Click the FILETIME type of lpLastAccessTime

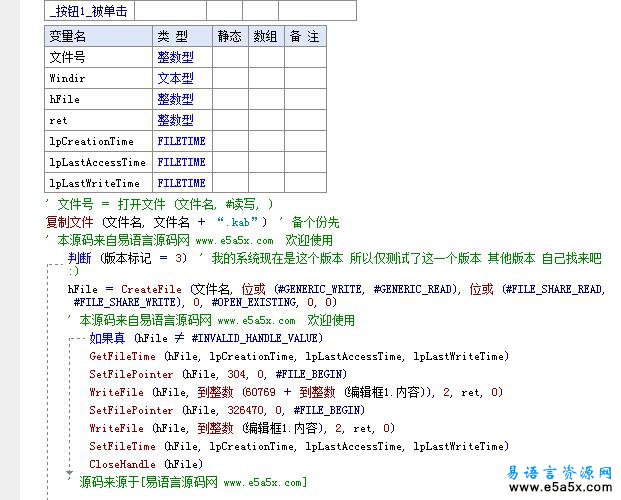point(183,162)
